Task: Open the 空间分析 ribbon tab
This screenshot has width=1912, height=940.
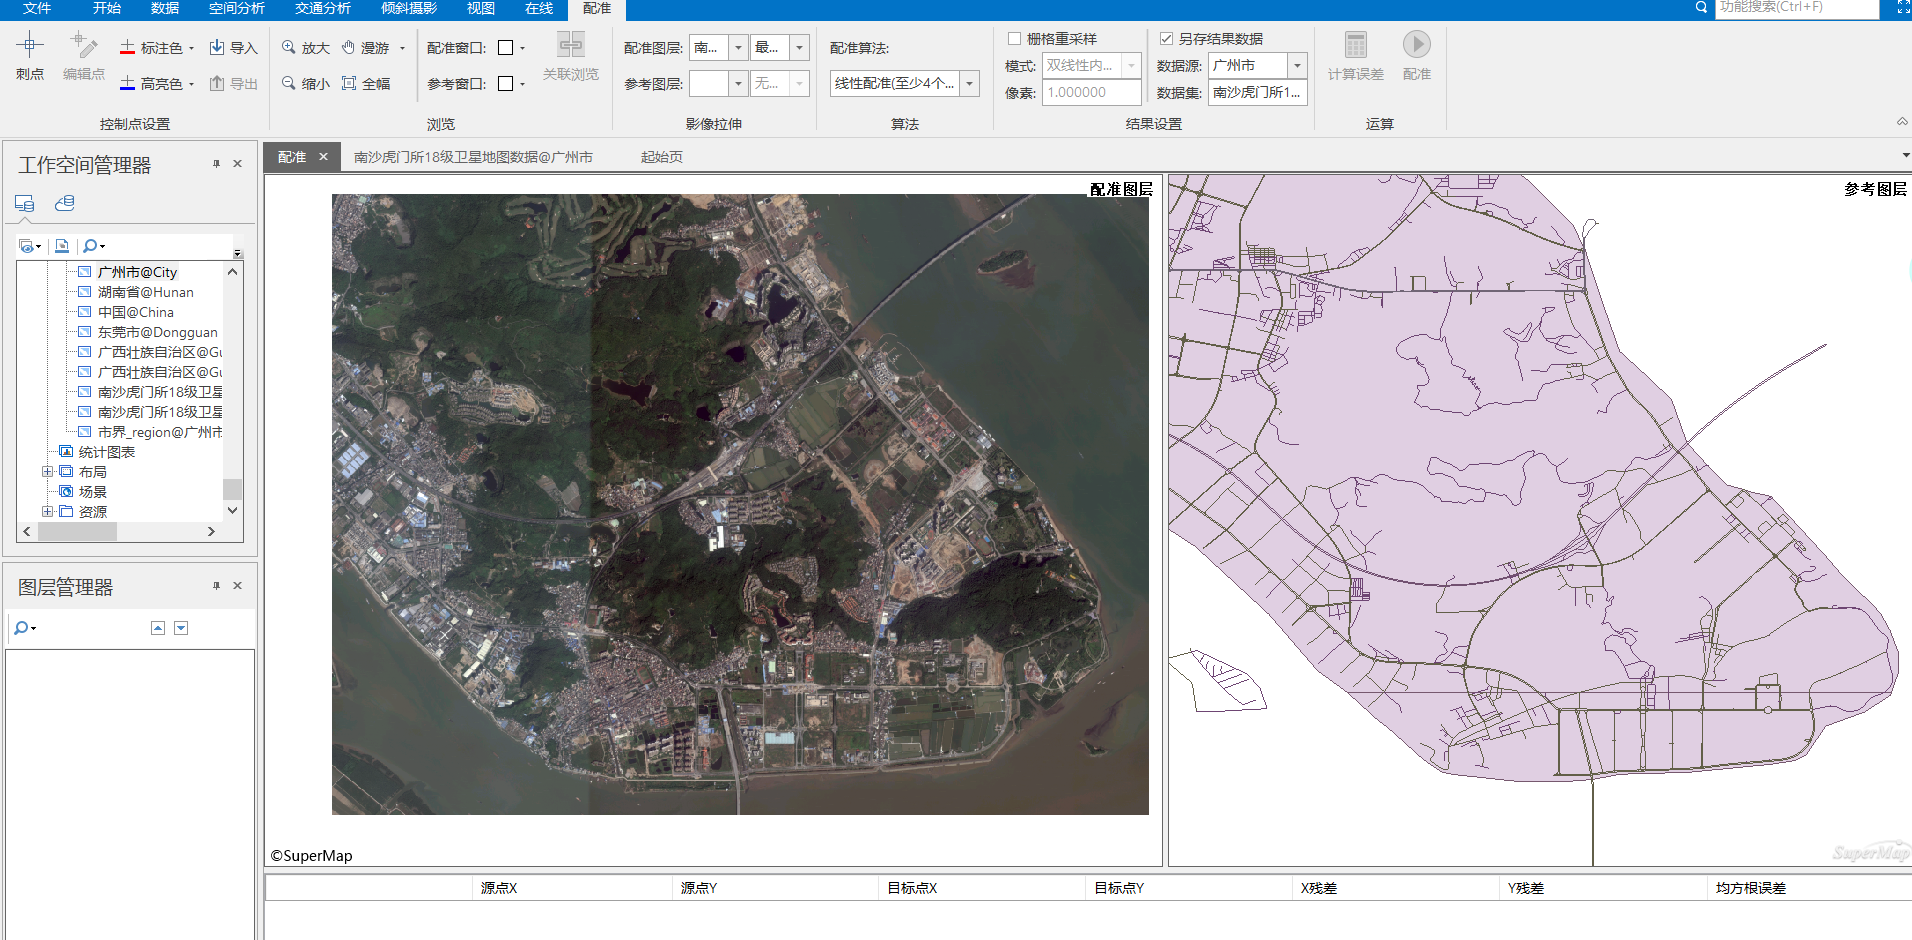Action: click(x=236, y=9)
